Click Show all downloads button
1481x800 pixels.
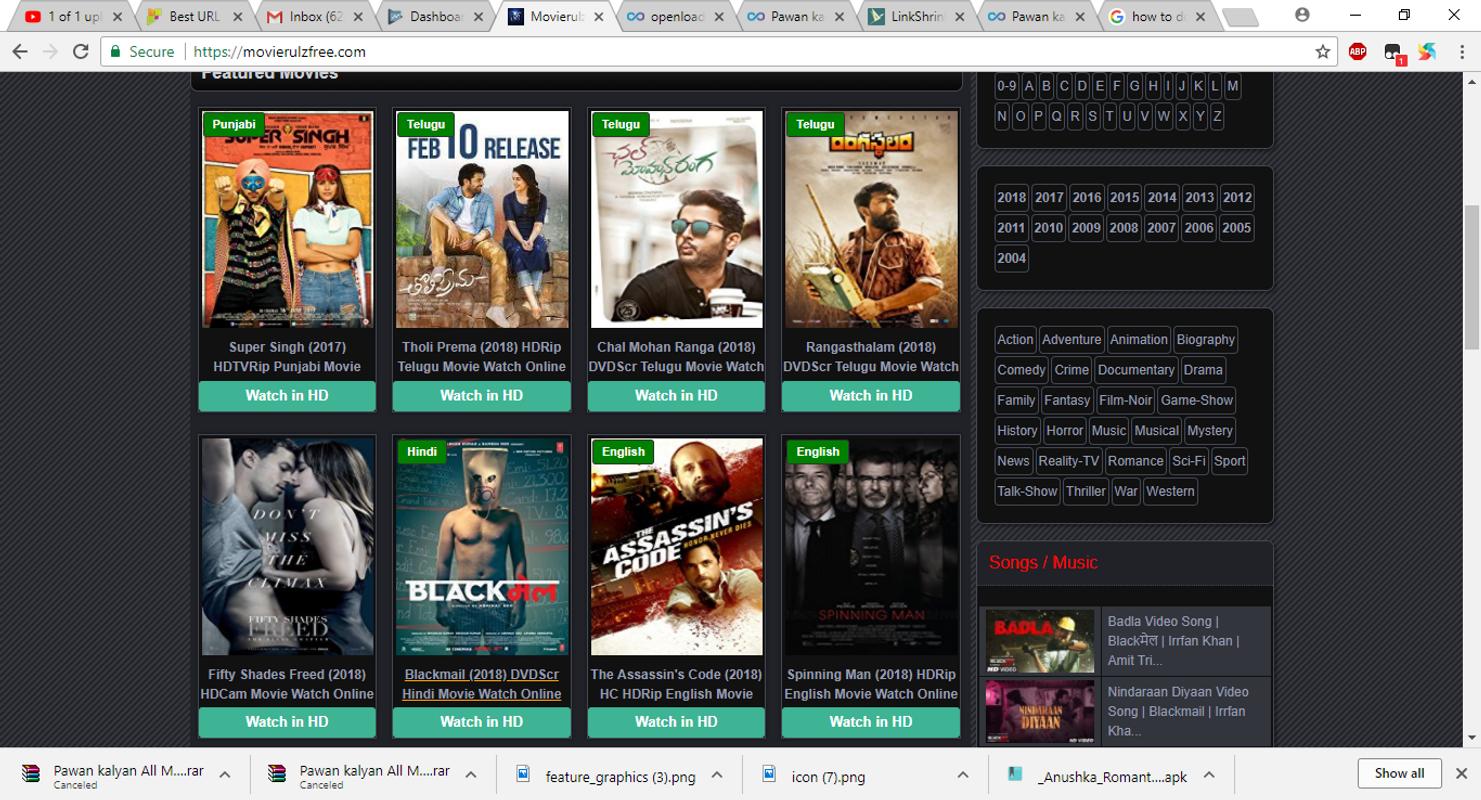tap(1399, 773)
